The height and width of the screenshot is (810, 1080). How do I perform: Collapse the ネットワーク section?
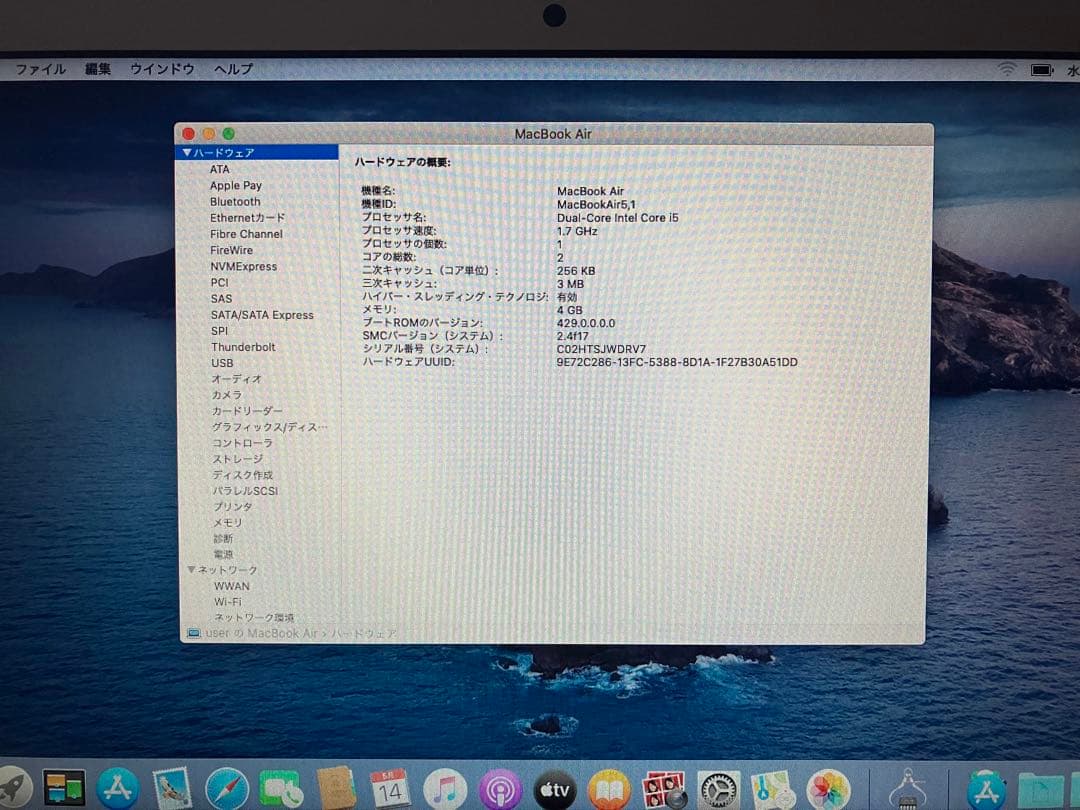[x=191, y=569]
